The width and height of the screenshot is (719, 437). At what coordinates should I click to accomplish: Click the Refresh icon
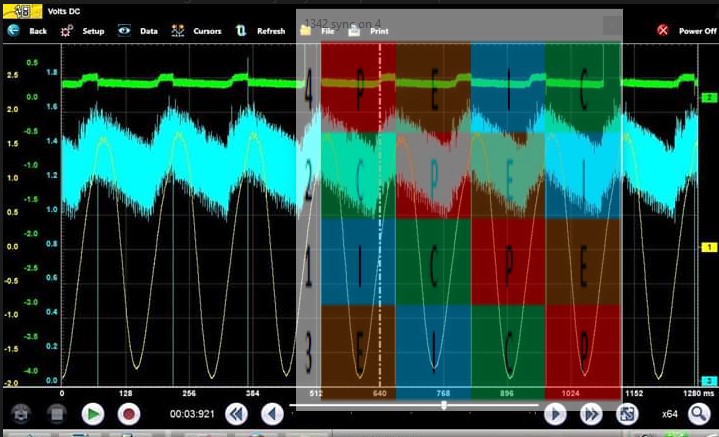[241, 31]
